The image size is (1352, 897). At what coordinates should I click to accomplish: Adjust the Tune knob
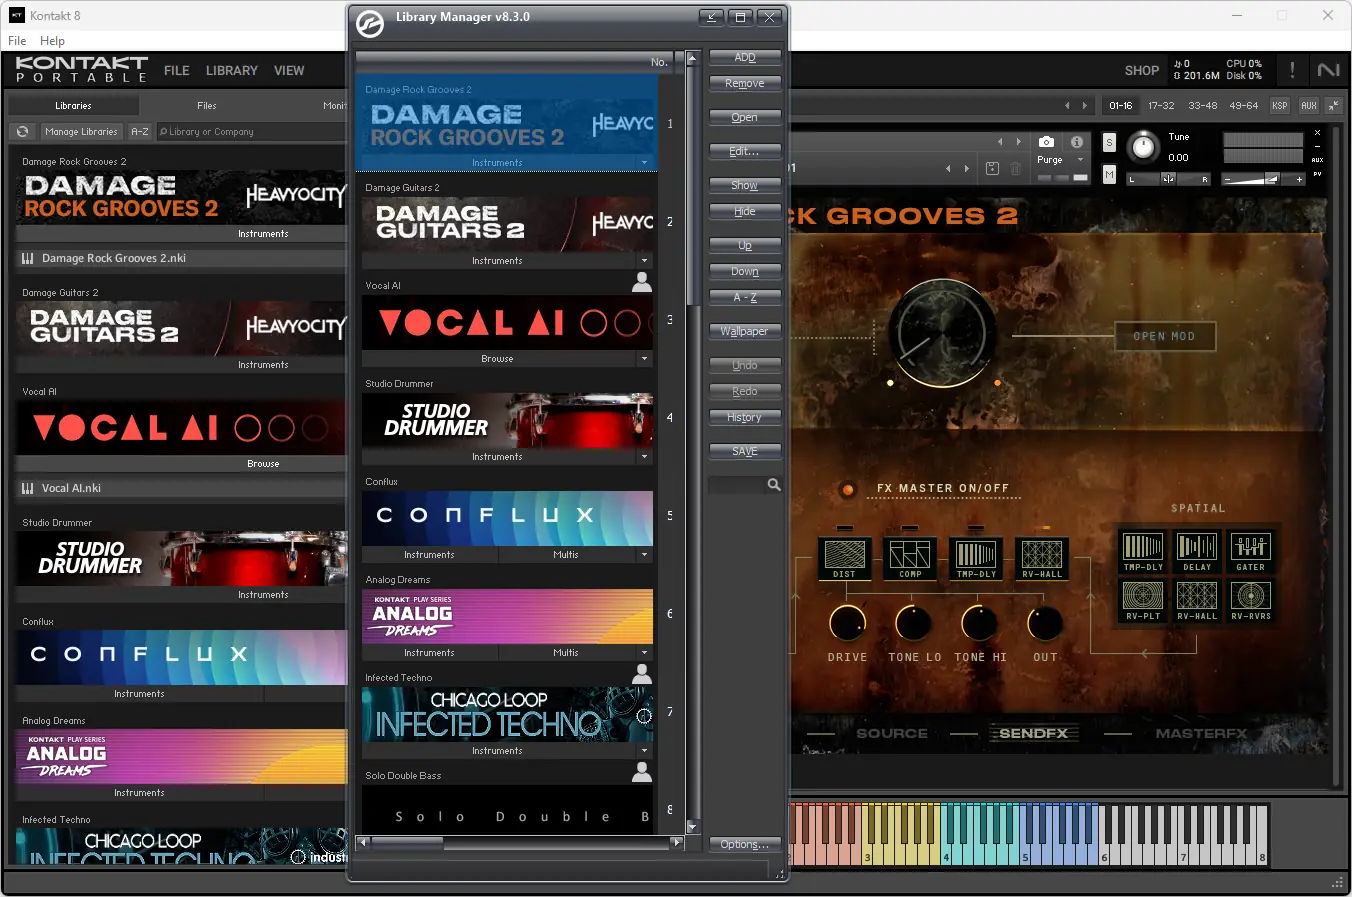pos(1143,148)
